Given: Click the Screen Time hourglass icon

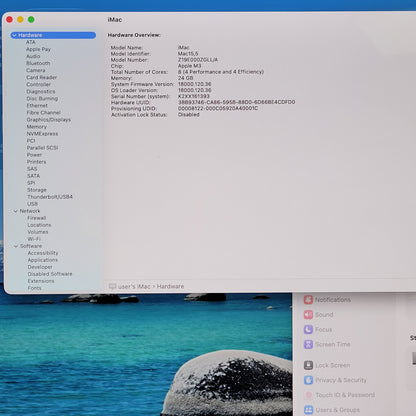Looking at the screenshot, I should (x=308, y=344).
